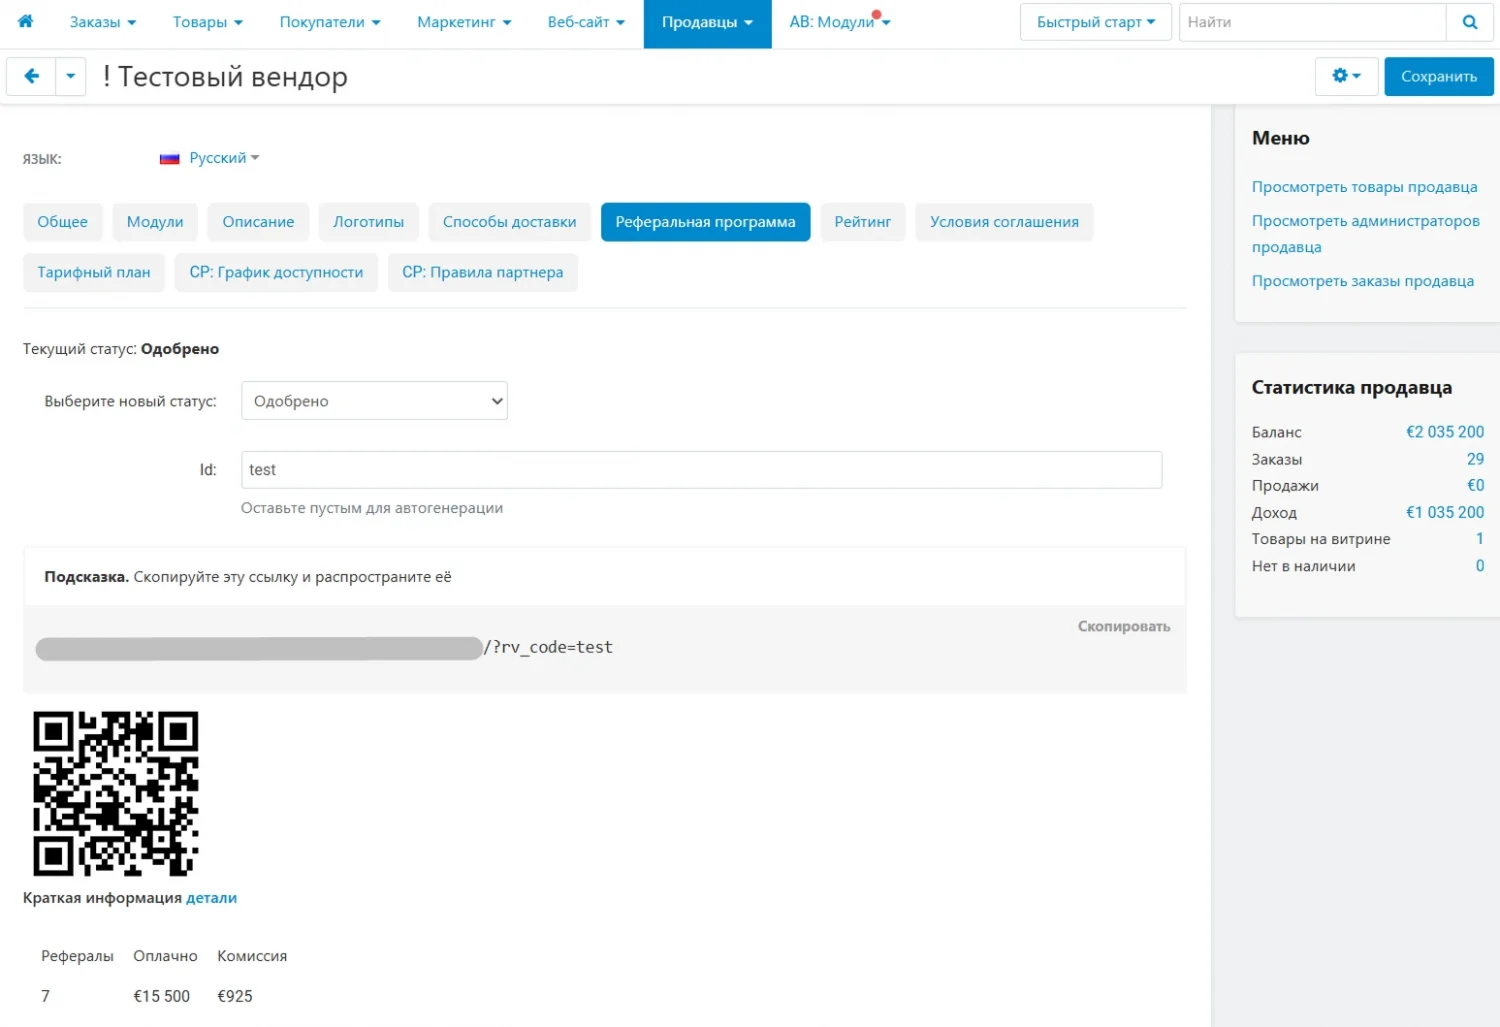Open the Заказы menu
Screen dimensions: 1500x1027
(x=102, y=22)
